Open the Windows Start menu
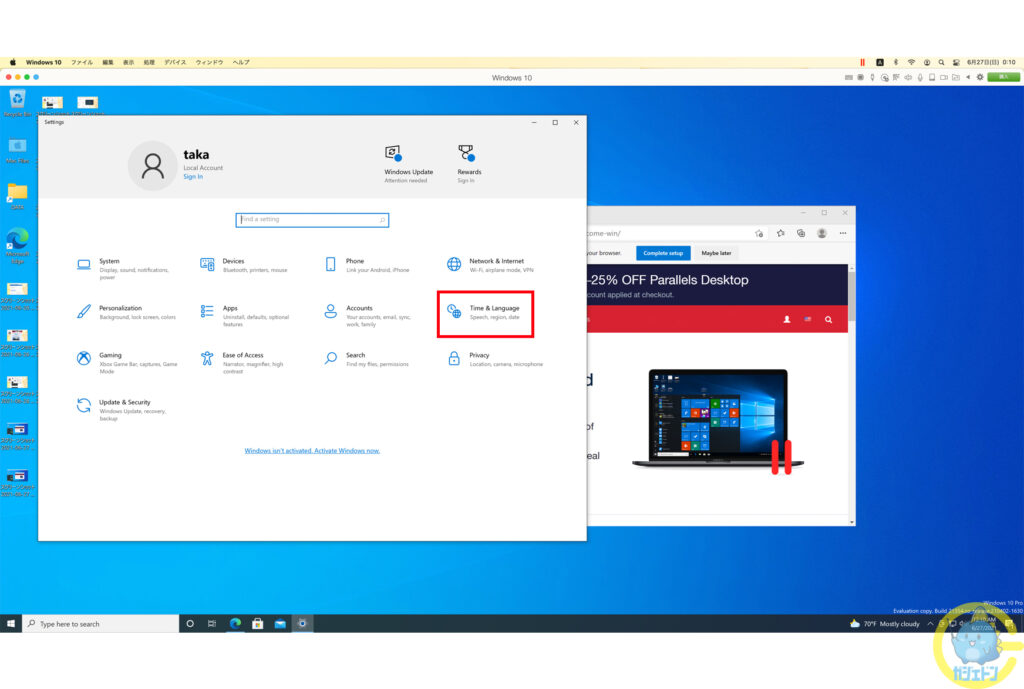This screenshot has width=1024, height=689. (x=10, y=624)
